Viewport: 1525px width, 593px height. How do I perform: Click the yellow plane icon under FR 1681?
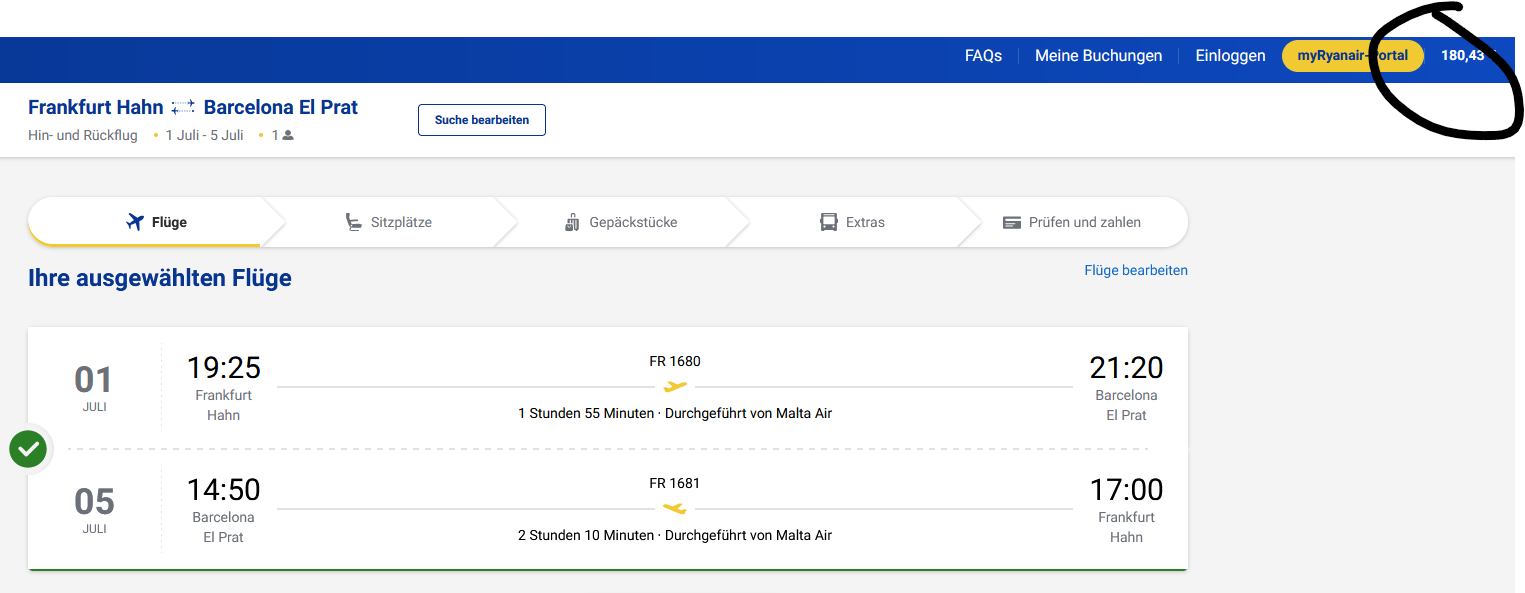(675, 508)
